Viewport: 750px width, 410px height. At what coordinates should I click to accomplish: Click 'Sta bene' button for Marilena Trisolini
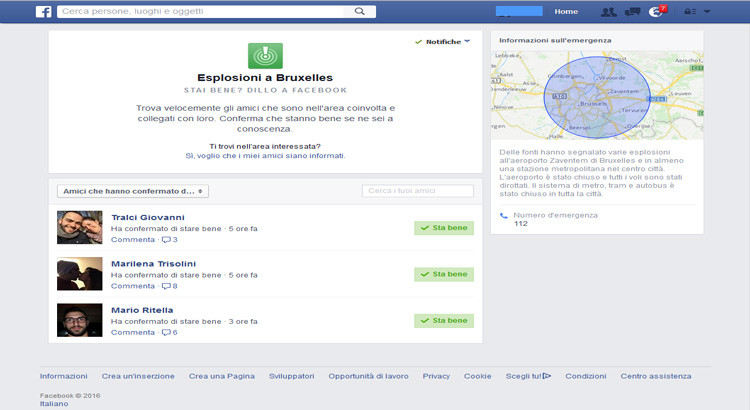(x=444, y=275)
